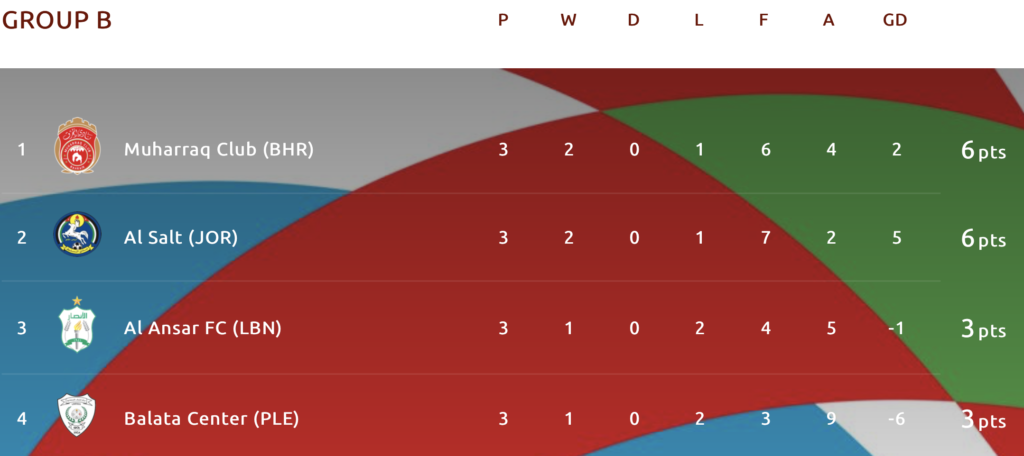
Task: Click the A column header
Action: click(x=829, y=20)
